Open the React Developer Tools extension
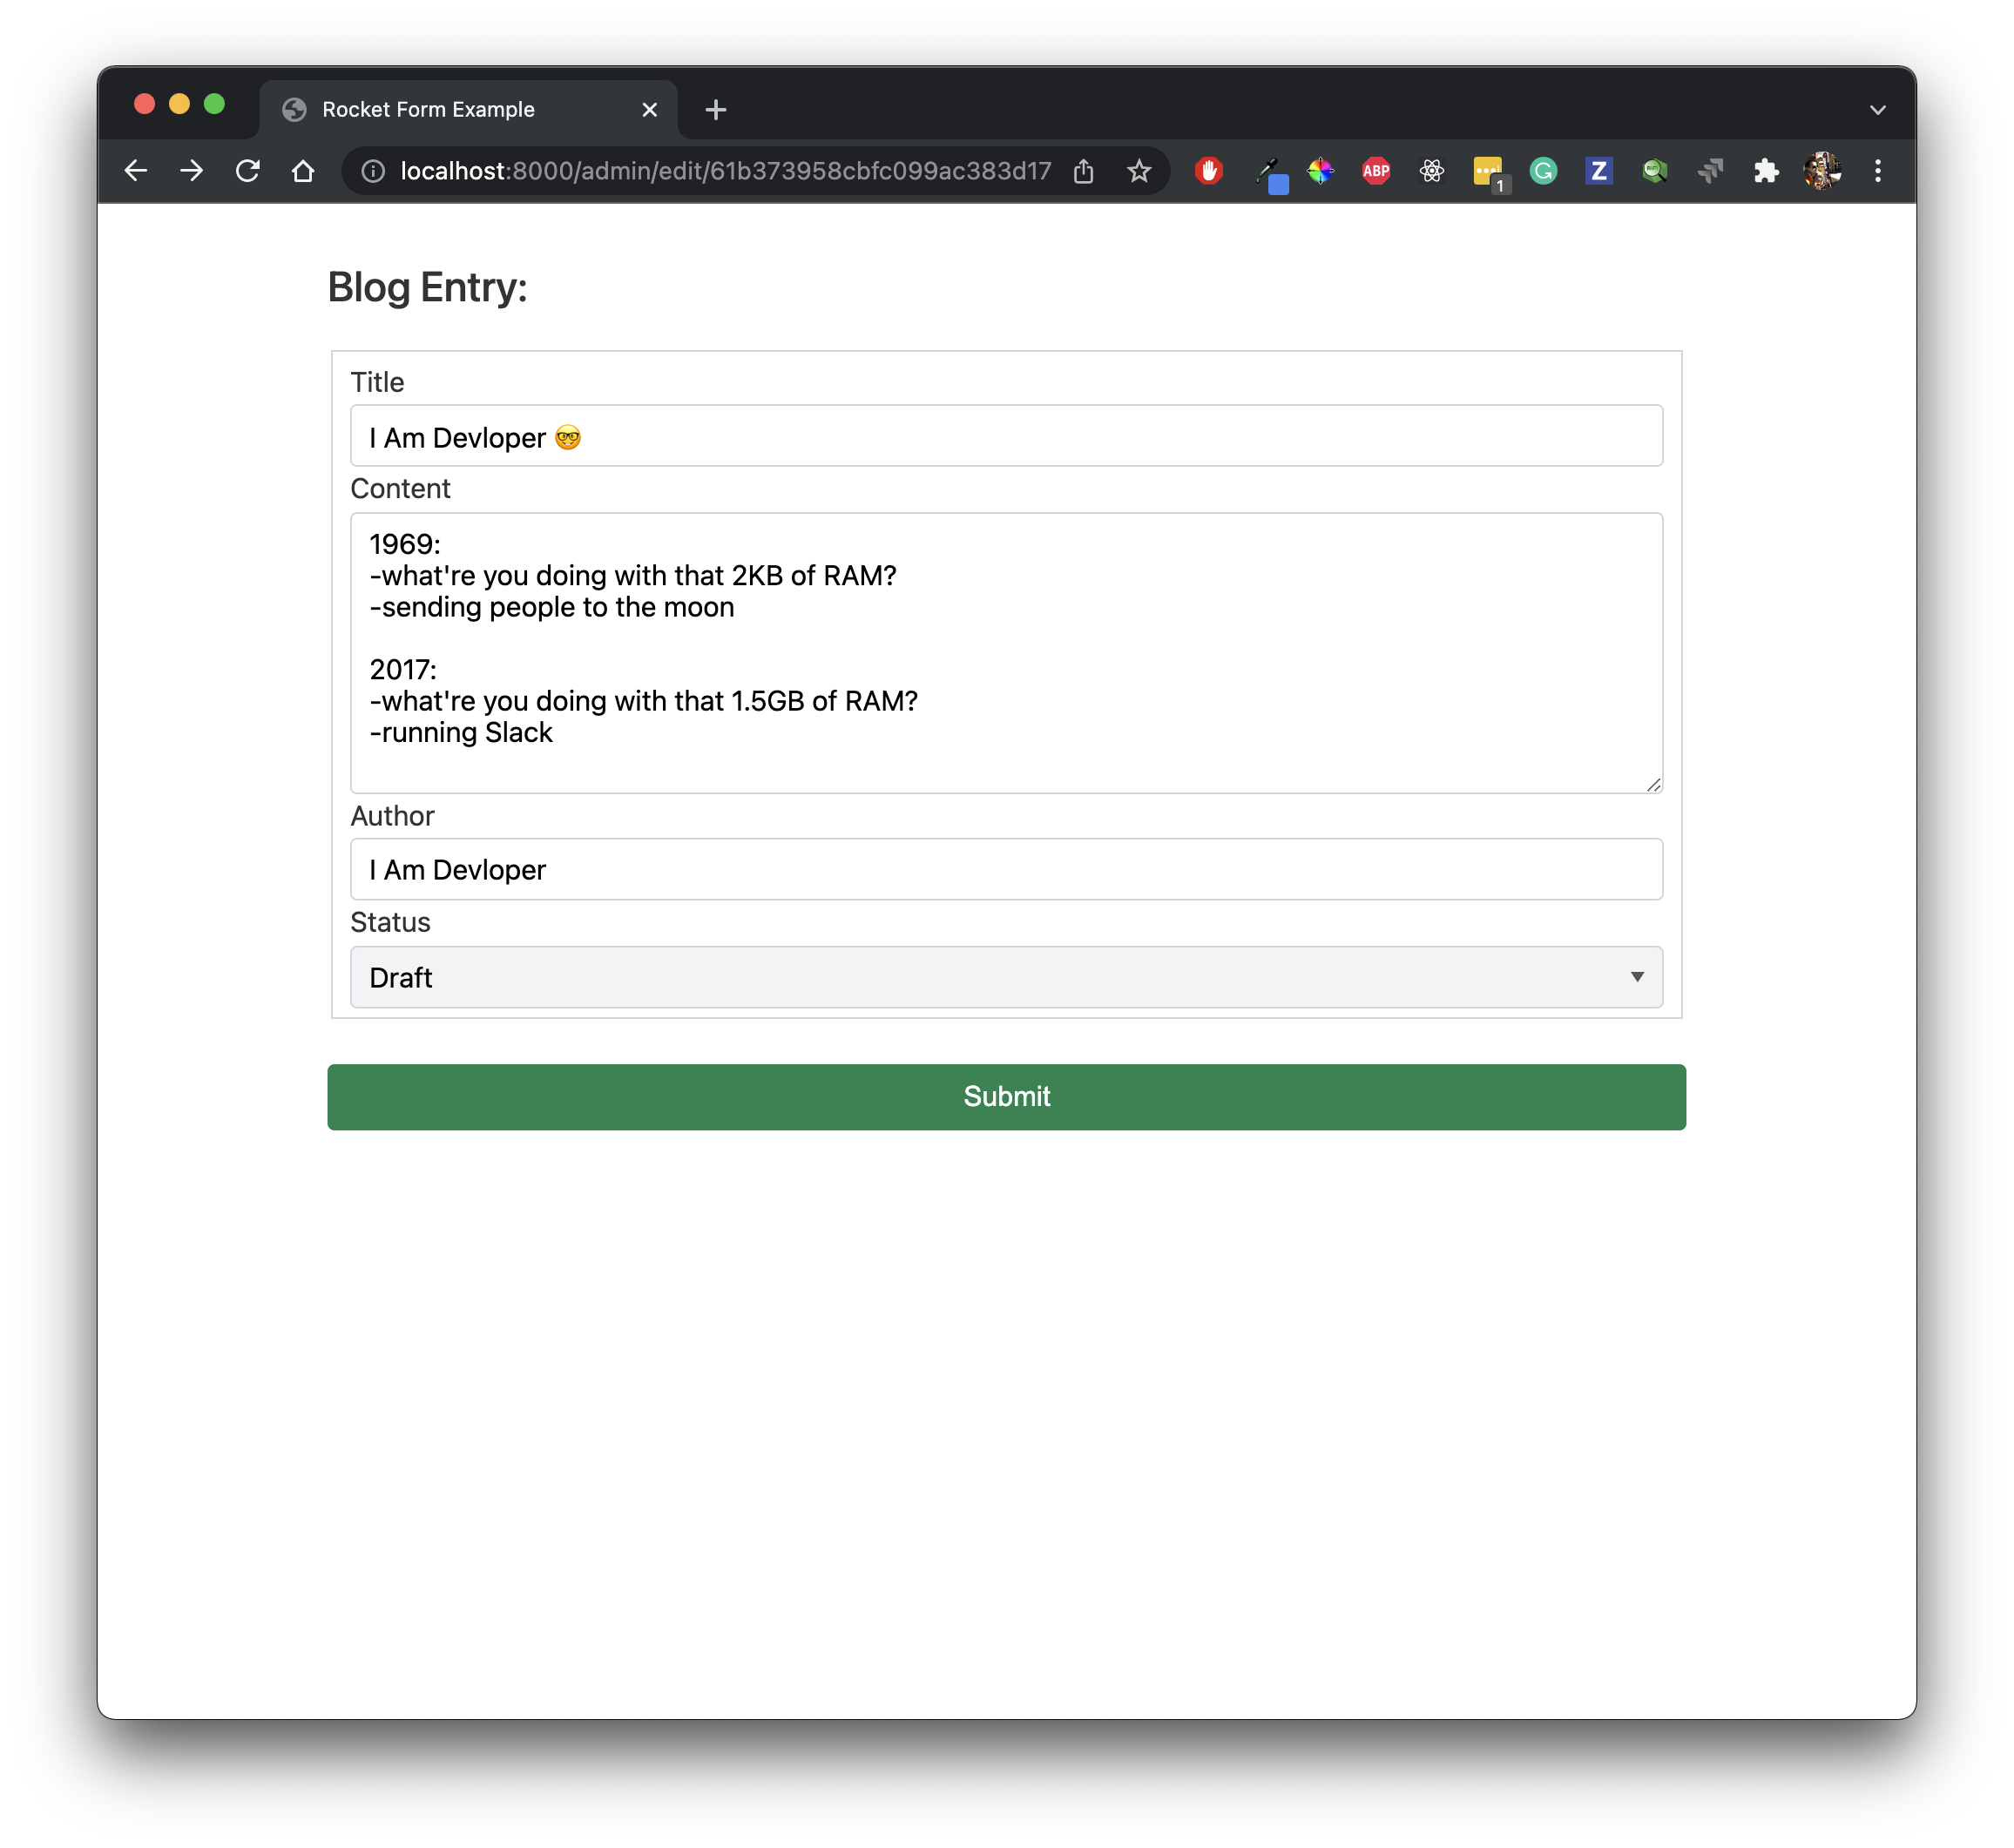This screenshot has width=2014, height=1848. 1431,171
